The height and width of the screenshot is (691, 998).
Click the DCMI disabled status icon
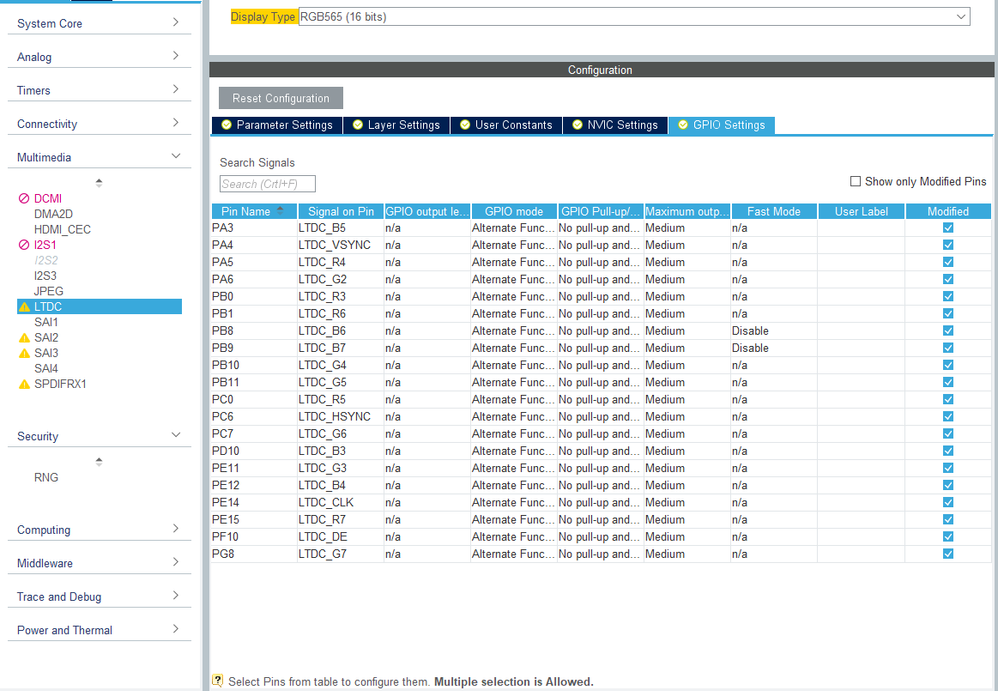(24, 199)
